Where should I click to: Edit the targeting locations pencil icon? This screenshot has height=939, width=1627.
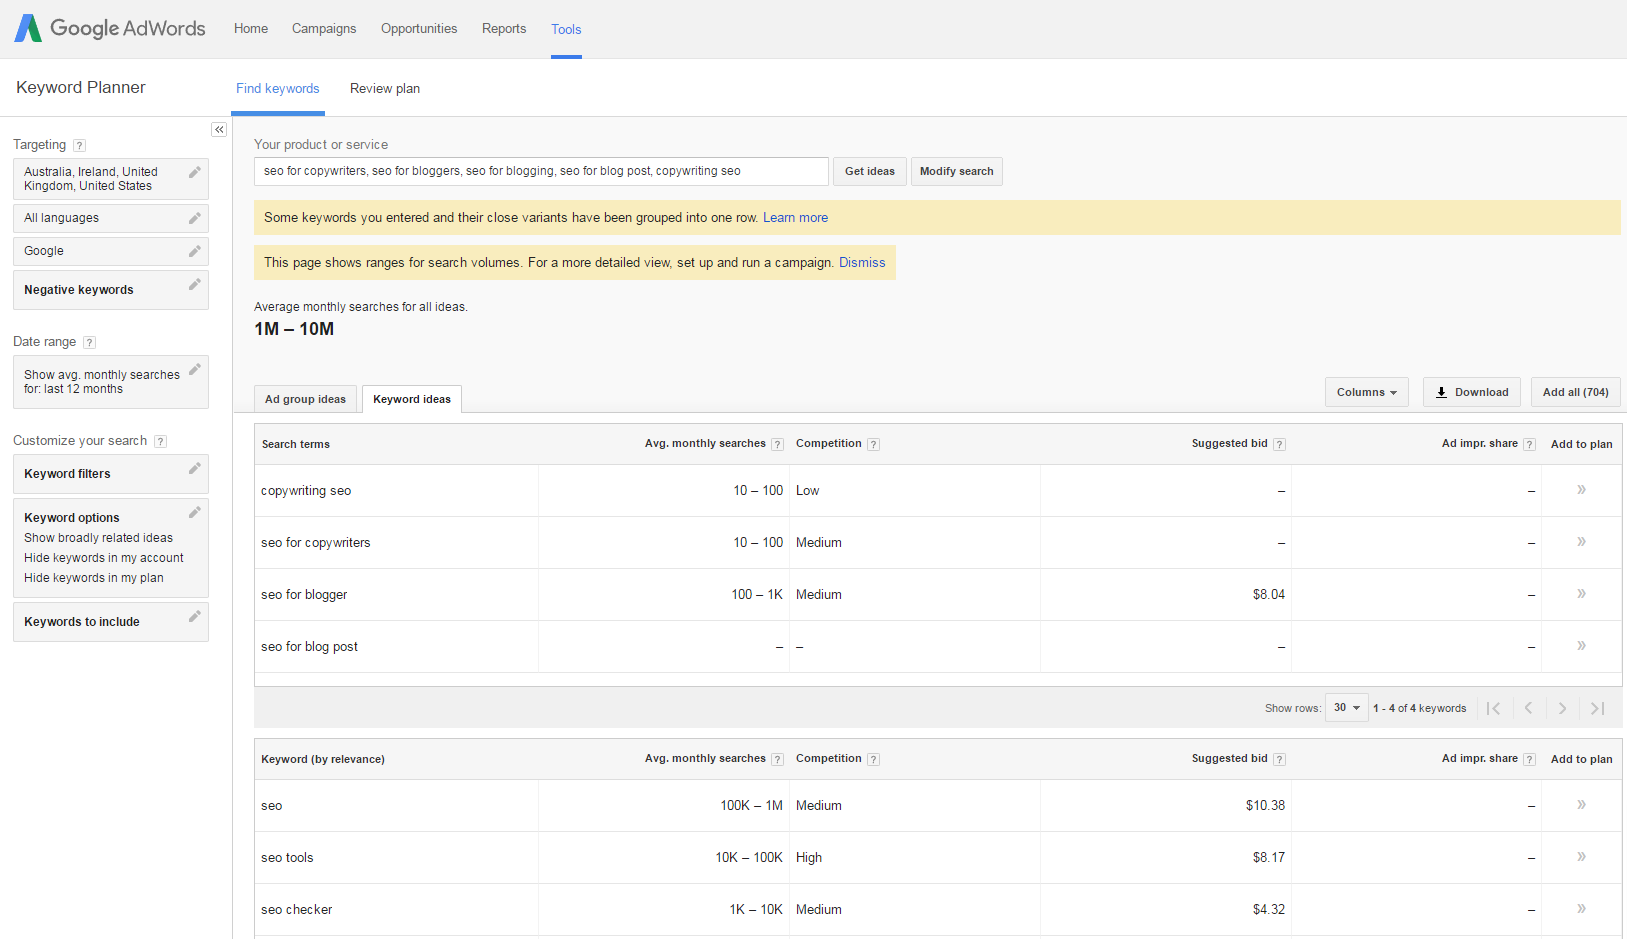pyautogui.click(x=195, y=172)
